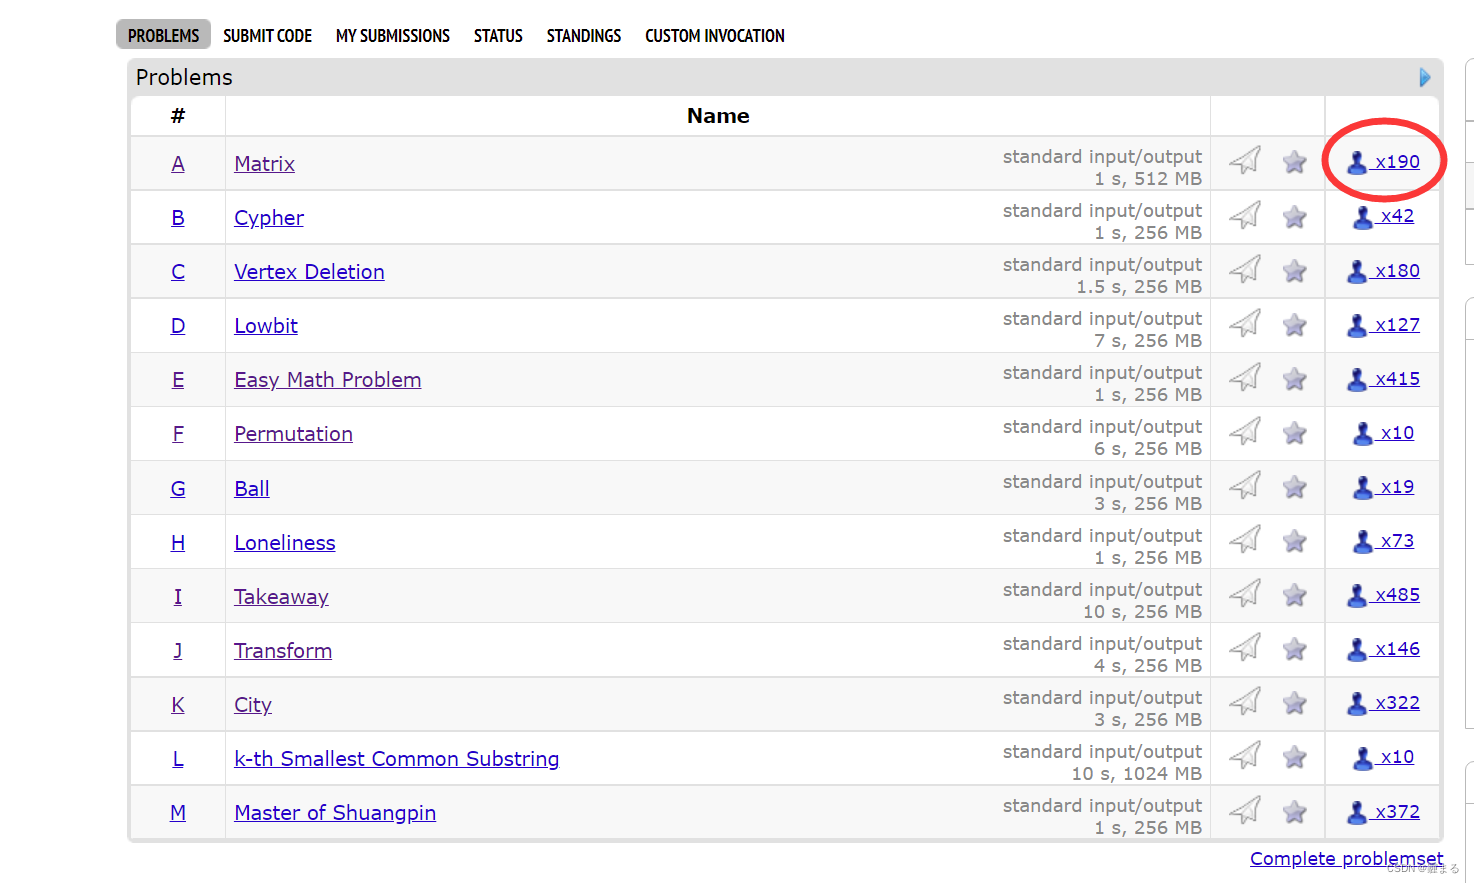Expand Problems panel blue arrow

(1425, 77)
